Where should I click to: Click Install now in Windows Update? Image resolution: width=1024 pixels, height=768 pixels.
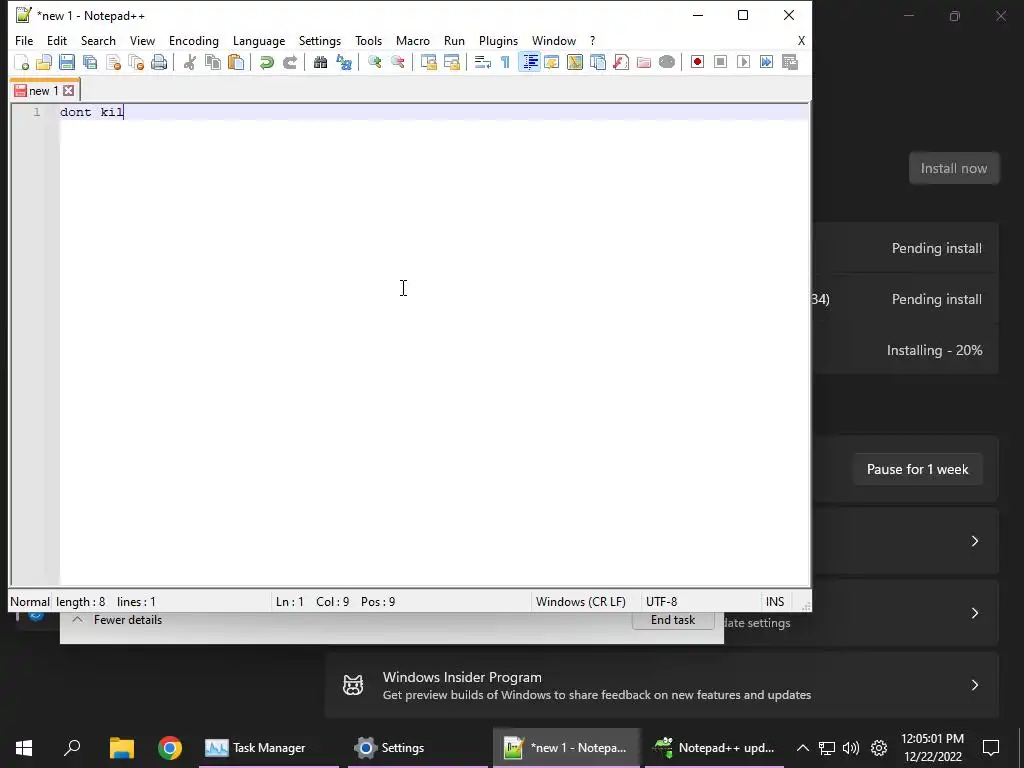coord(954,168)
